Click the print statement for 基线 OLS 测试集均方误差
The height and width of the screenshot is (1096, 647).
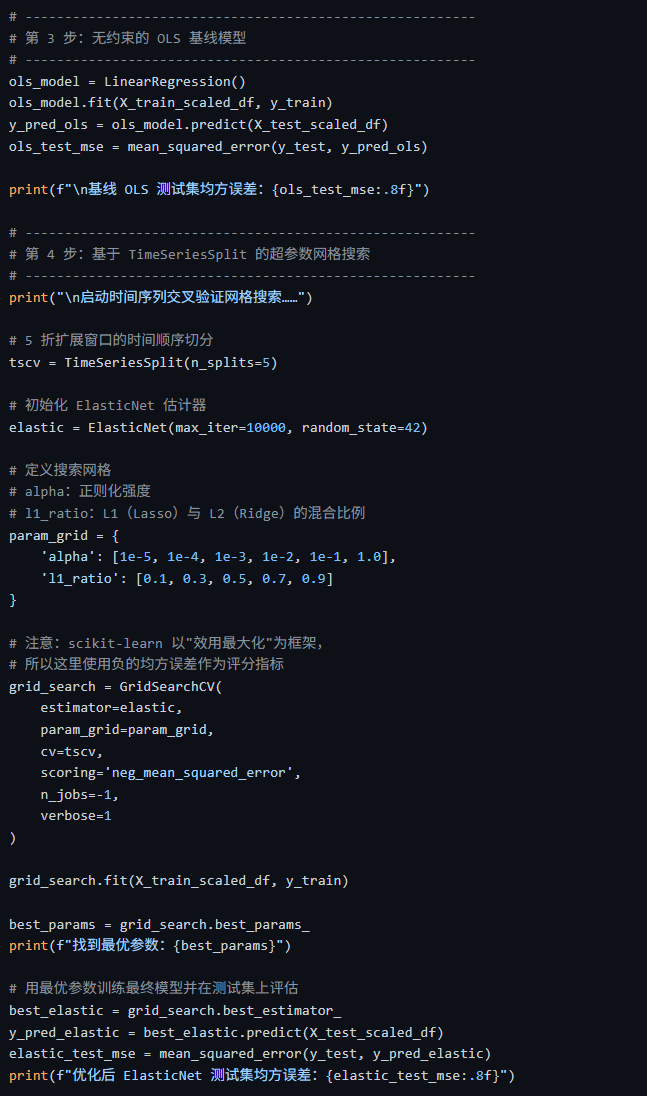[x=219, y=189]
